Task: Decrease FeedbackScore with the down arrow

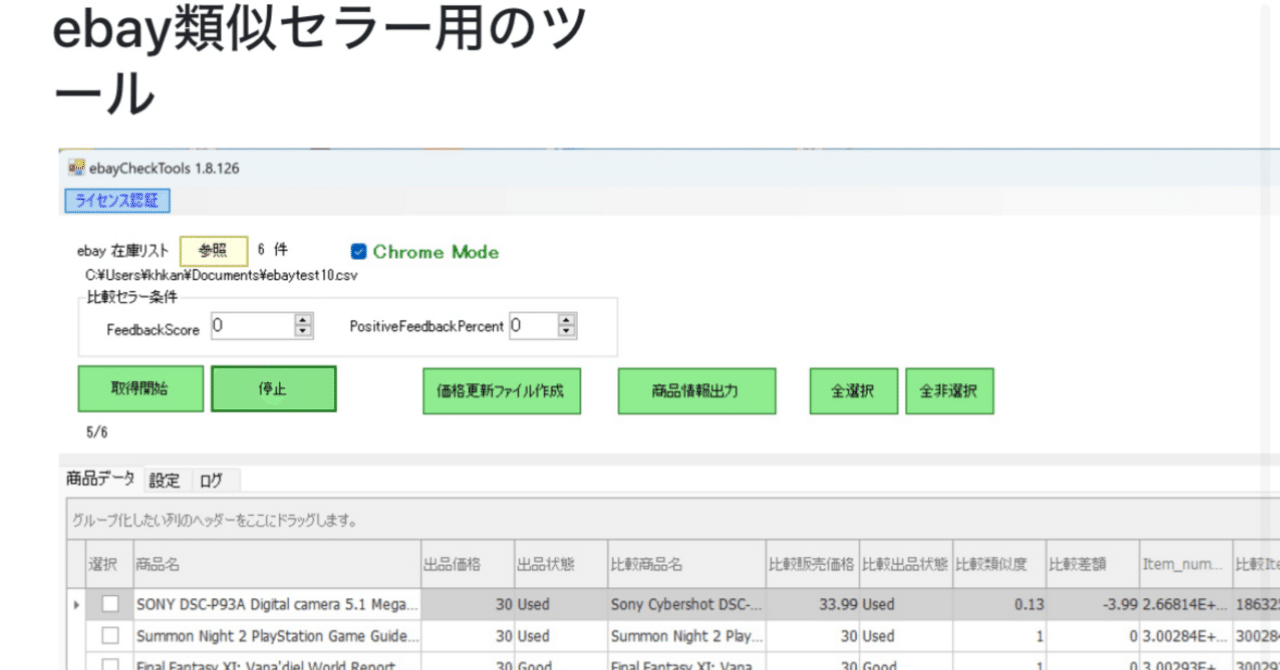Action: (303, 332)
